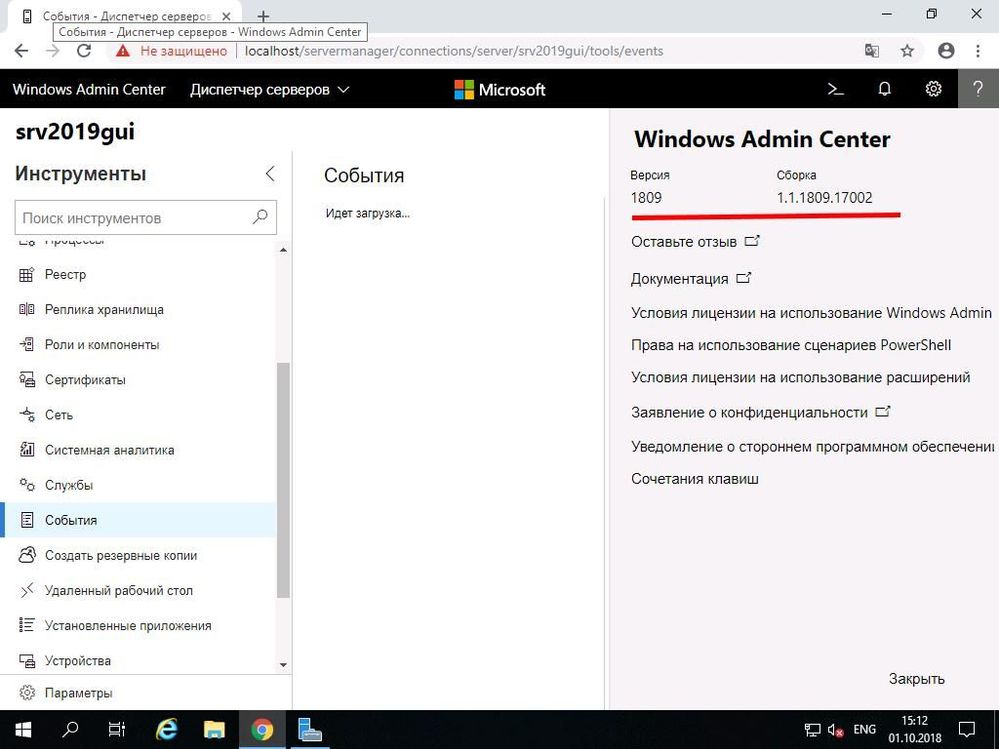Bookmark the page with the star icon
The width and height of the screenshot is (999, 749).
pos(907,51)
